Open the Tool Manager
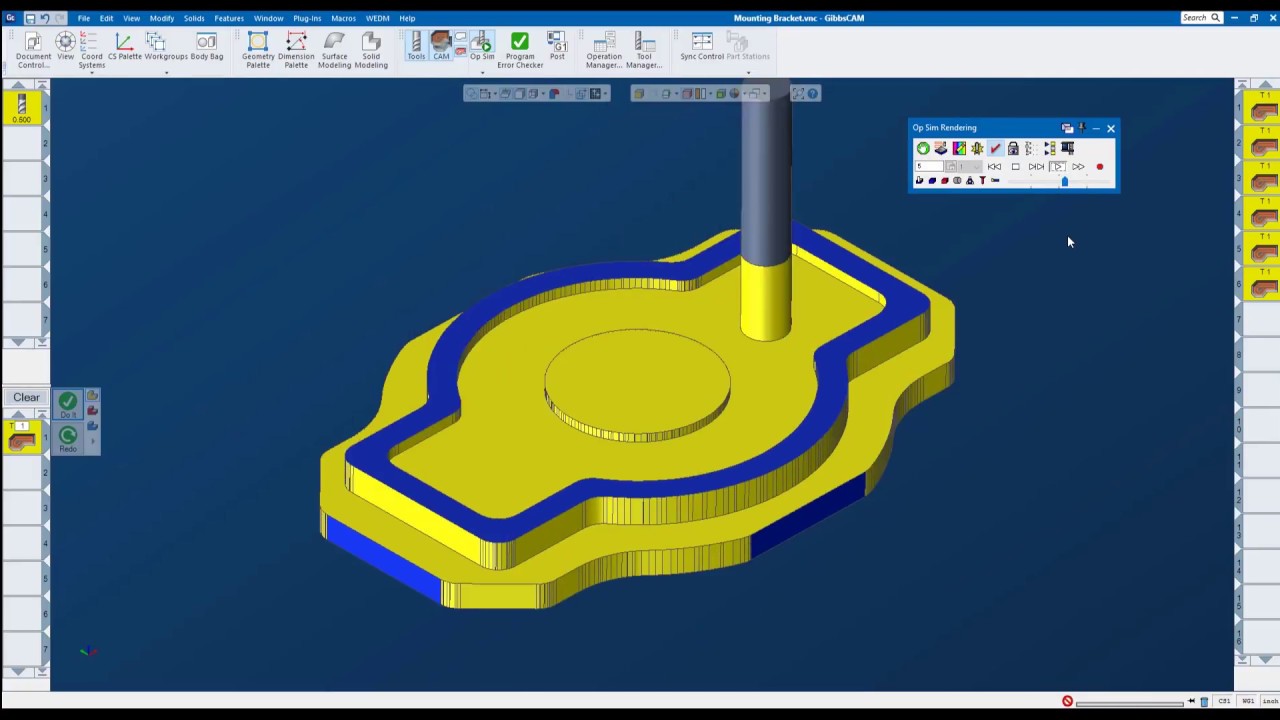The height and width of the screenshot is (720, 1280). 644,49
